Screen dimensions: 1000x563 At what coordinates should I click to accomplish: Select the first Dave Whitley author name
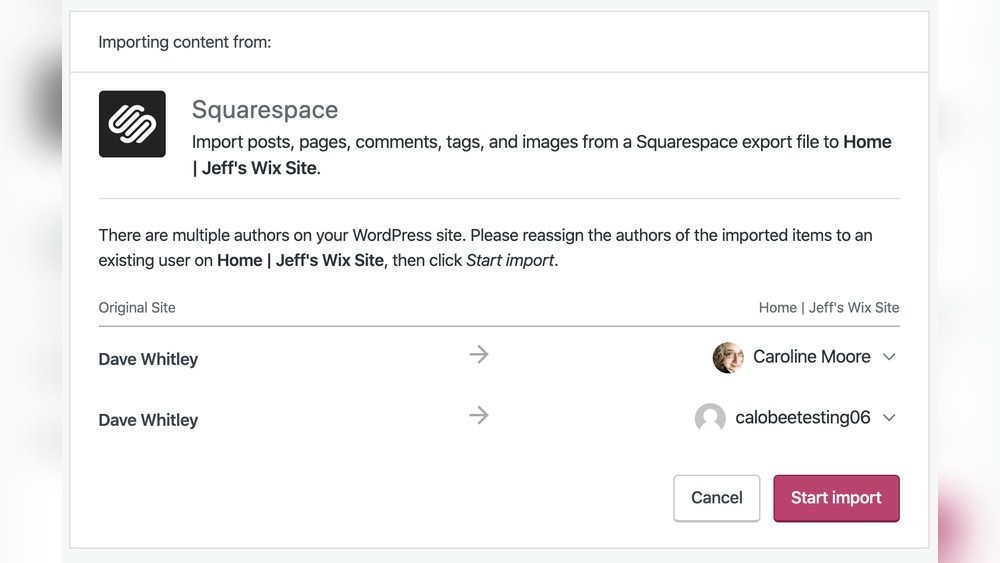click(148, 359)
